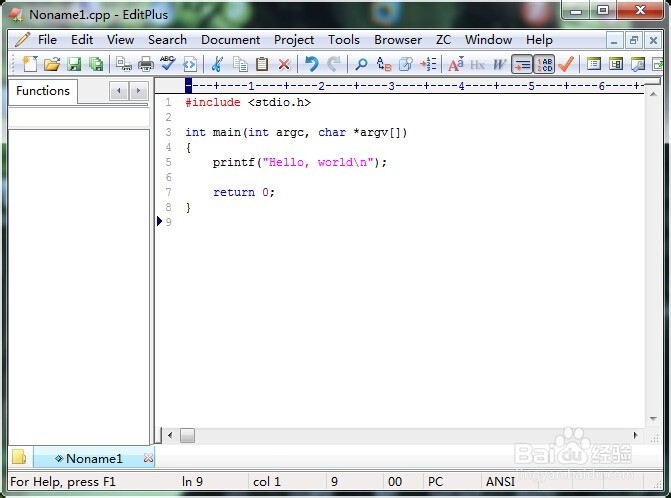
Task: Click the Save All toolbar icon
Action: click(x=96, y=64)
